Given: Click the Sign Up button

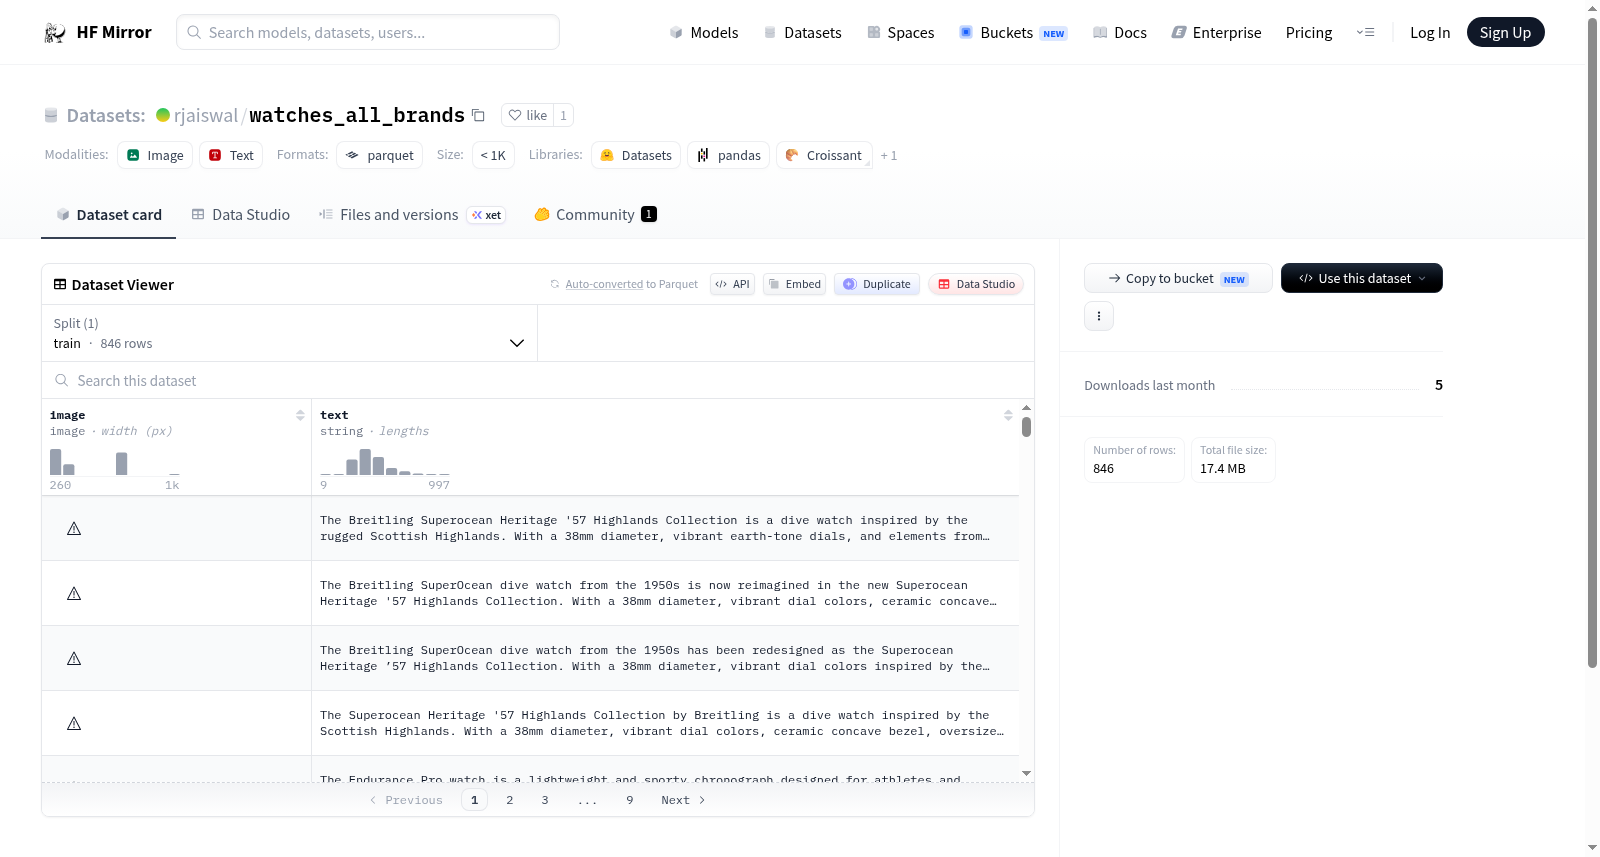Looking at the screenshot, I should 1505,33.
